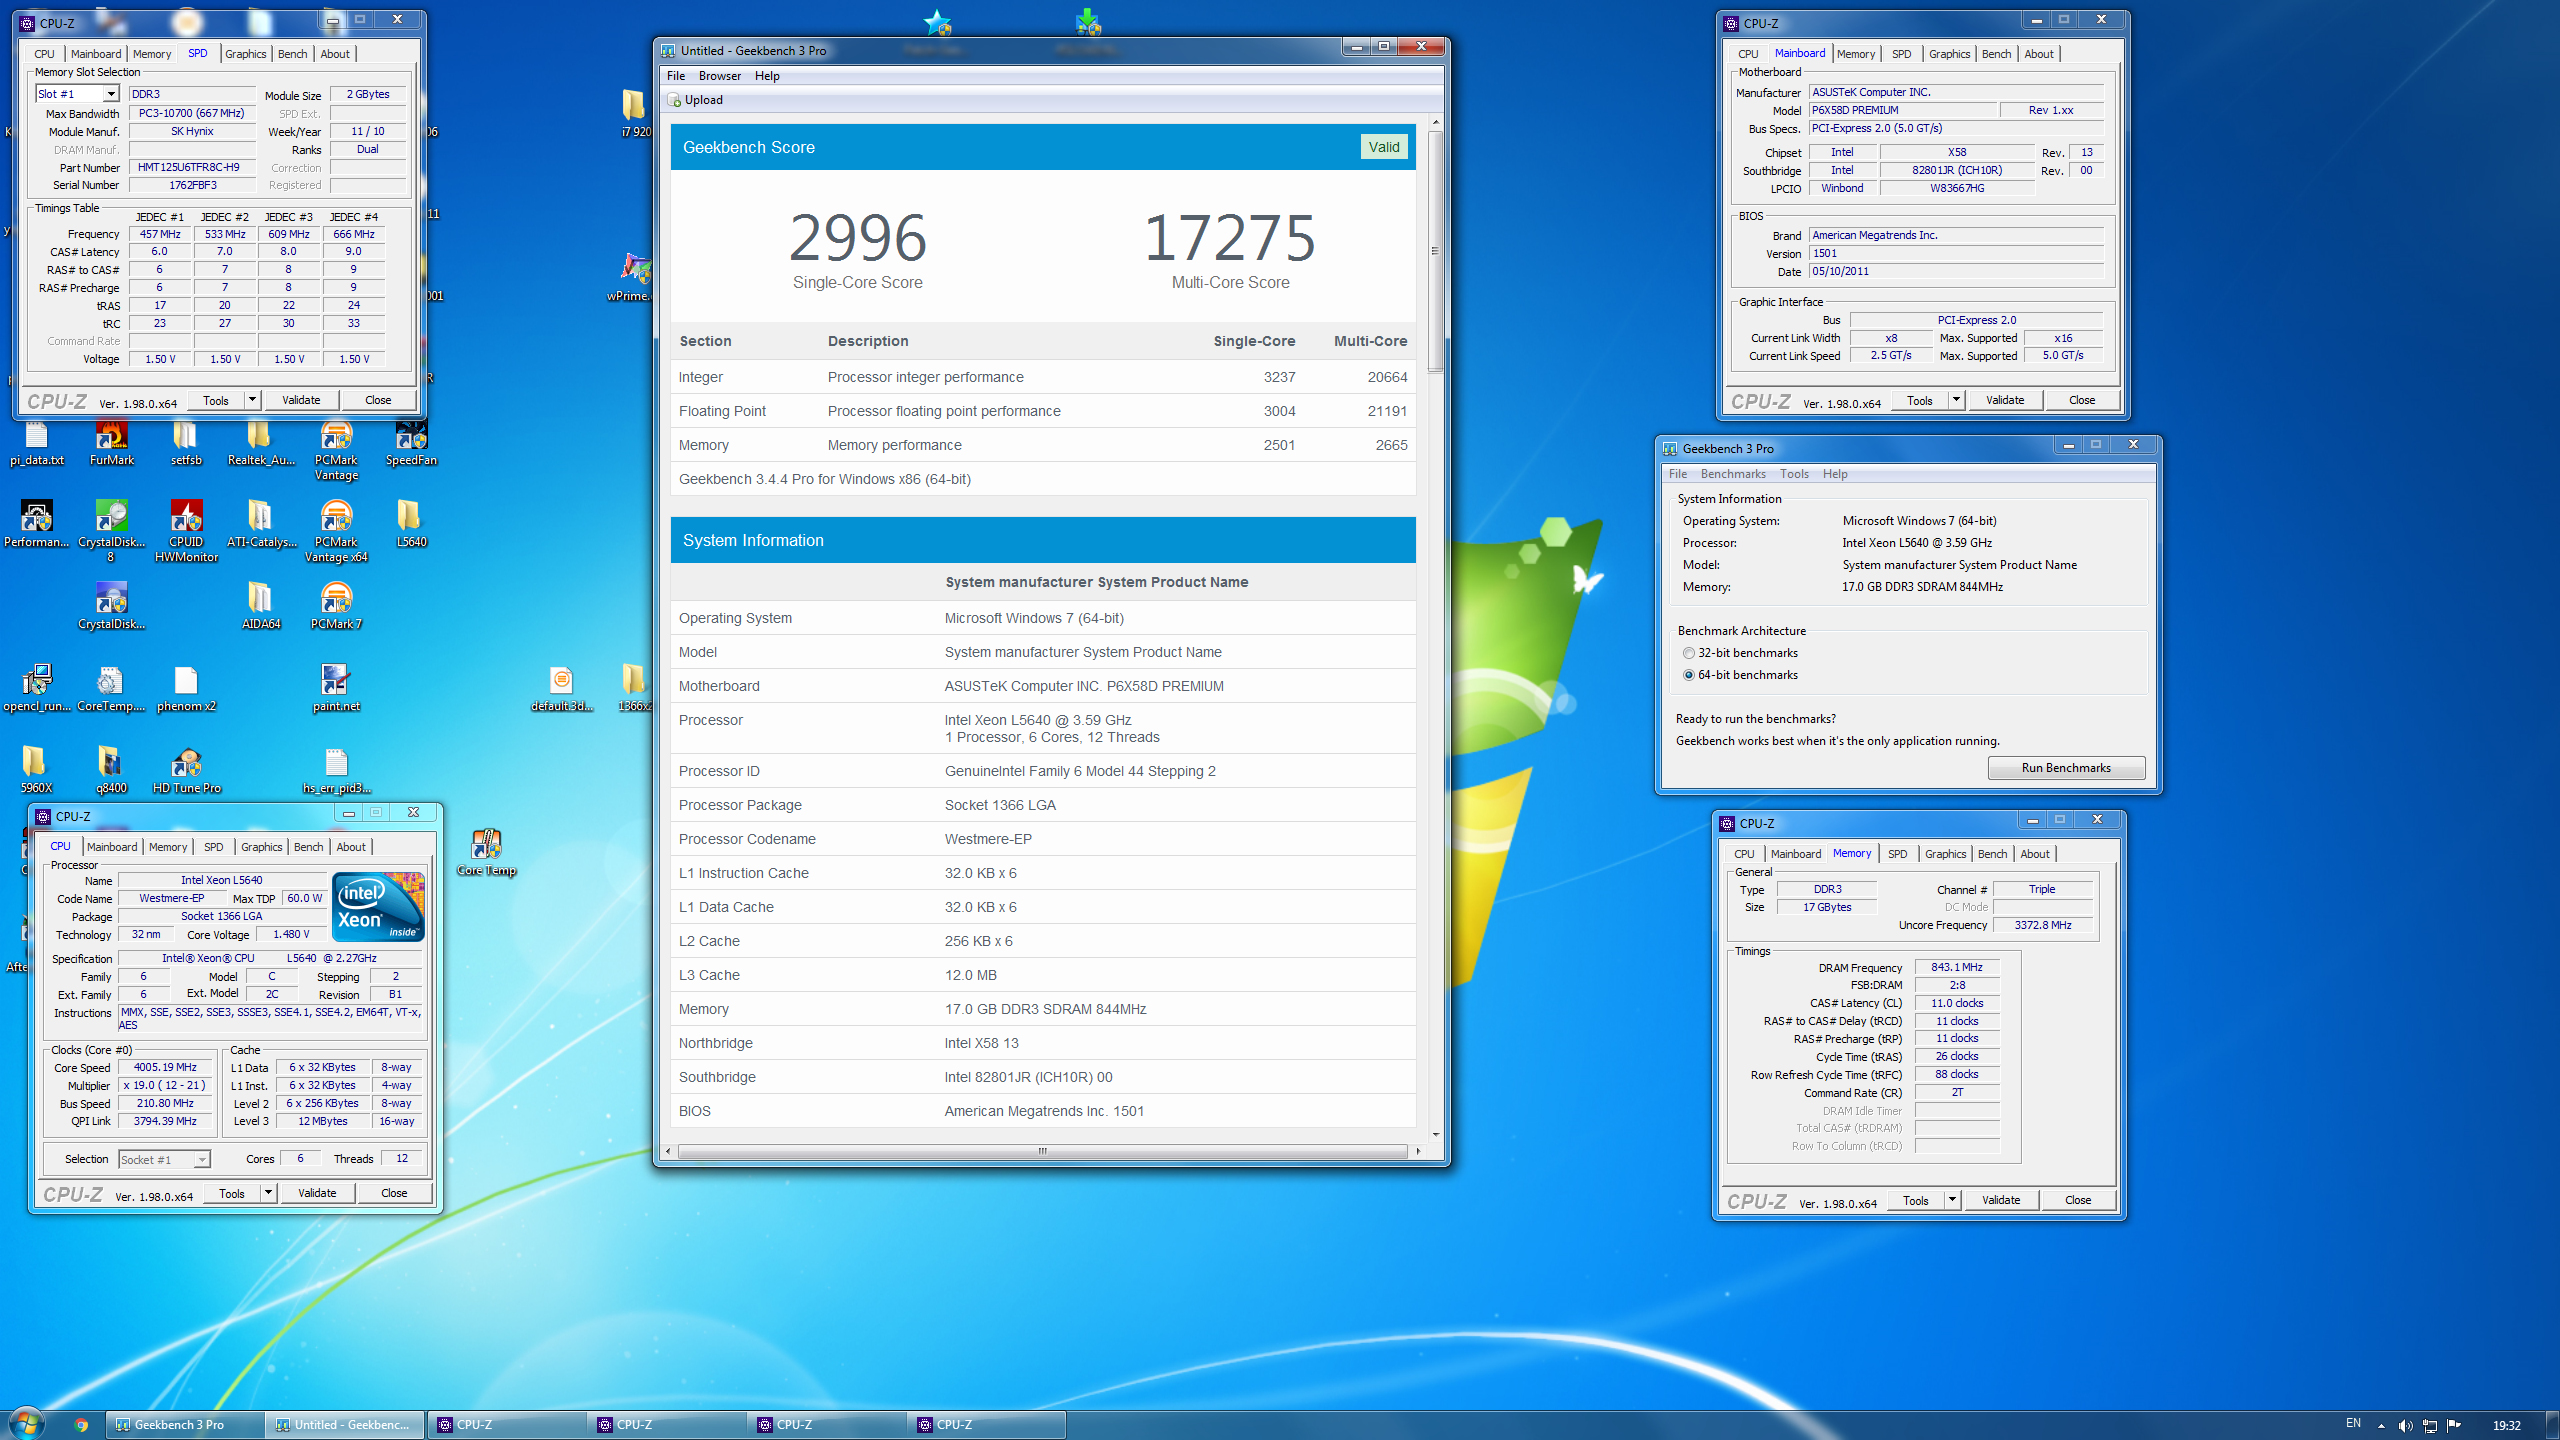
Task: Open CPUID HWMonitor shortcut
Action: tap(186, 532)
